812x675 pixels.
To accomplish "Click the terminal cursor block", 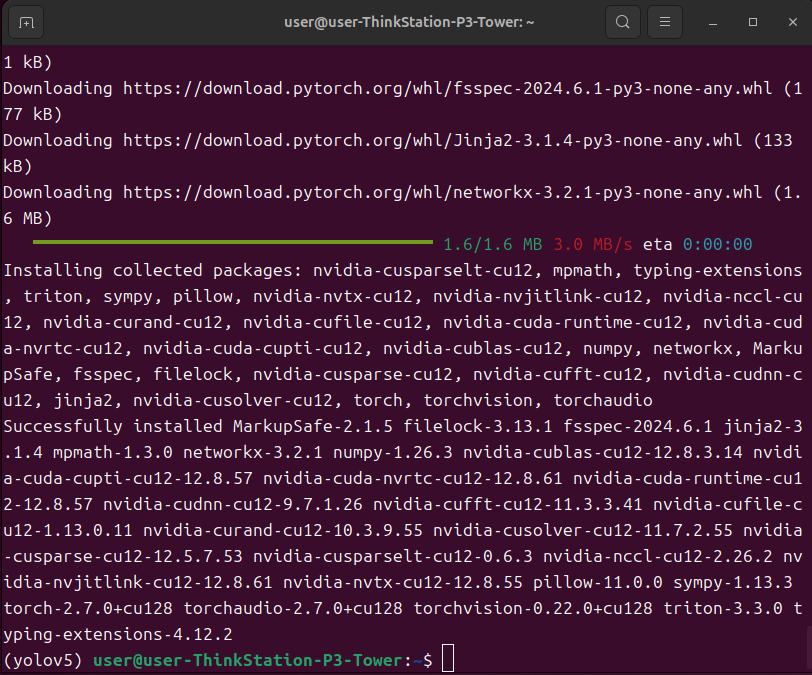I will (x=448, y=658).
